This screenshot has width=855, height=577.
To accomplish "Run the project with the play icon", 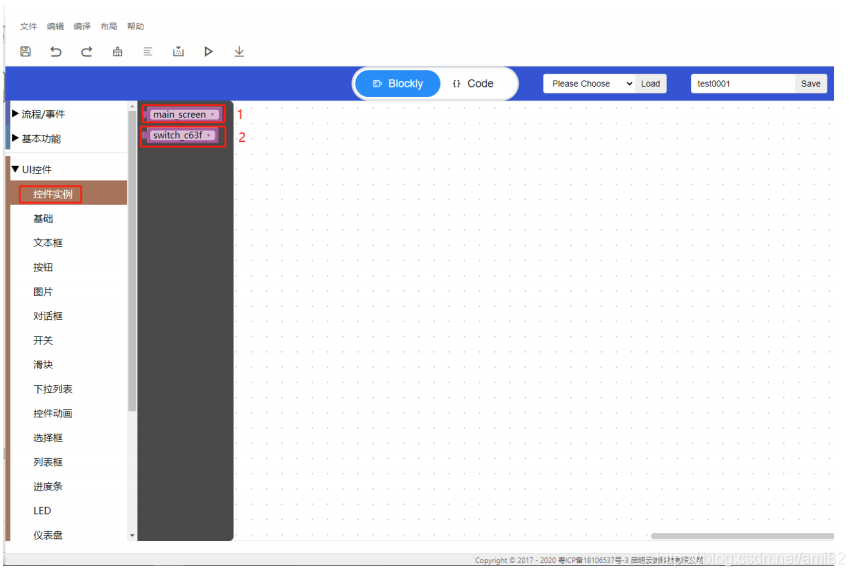I will [x=208, y=51].
